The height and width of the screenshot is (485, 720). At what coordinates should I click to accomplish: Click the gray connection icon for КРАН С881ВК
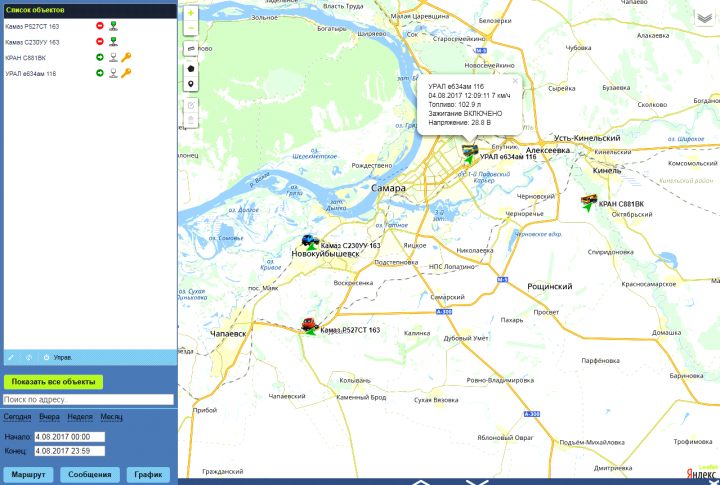click(x=113, y=57)
